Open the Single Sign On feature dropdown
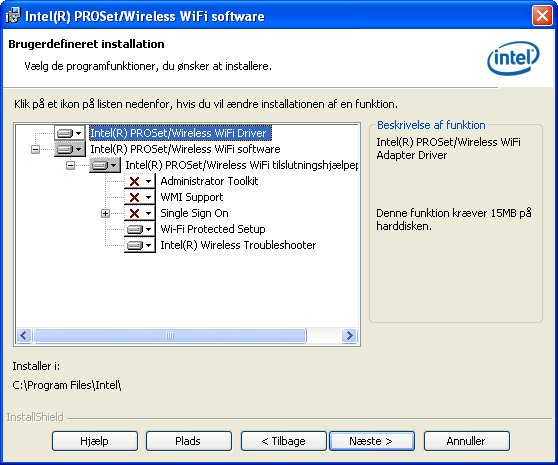This screenshot has width=558, height=465. pos(140,213)
